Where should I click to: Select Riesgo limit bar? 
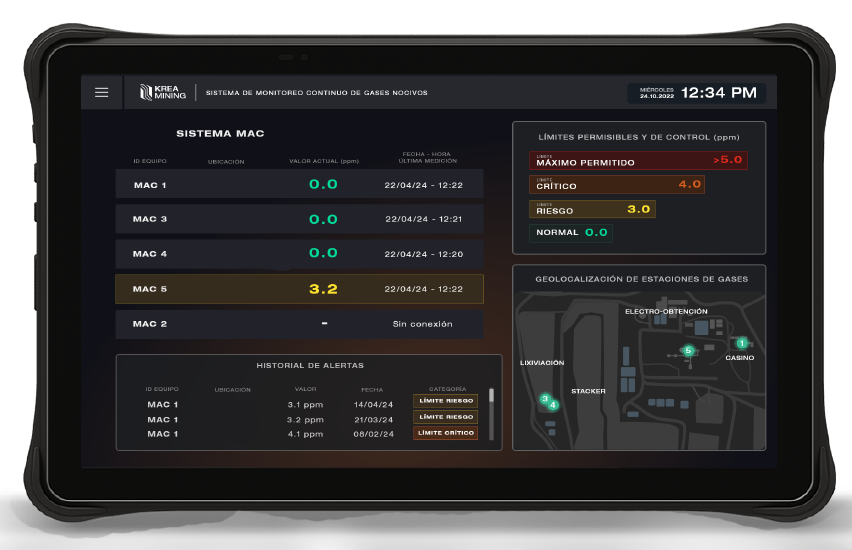tap(592, 209)
